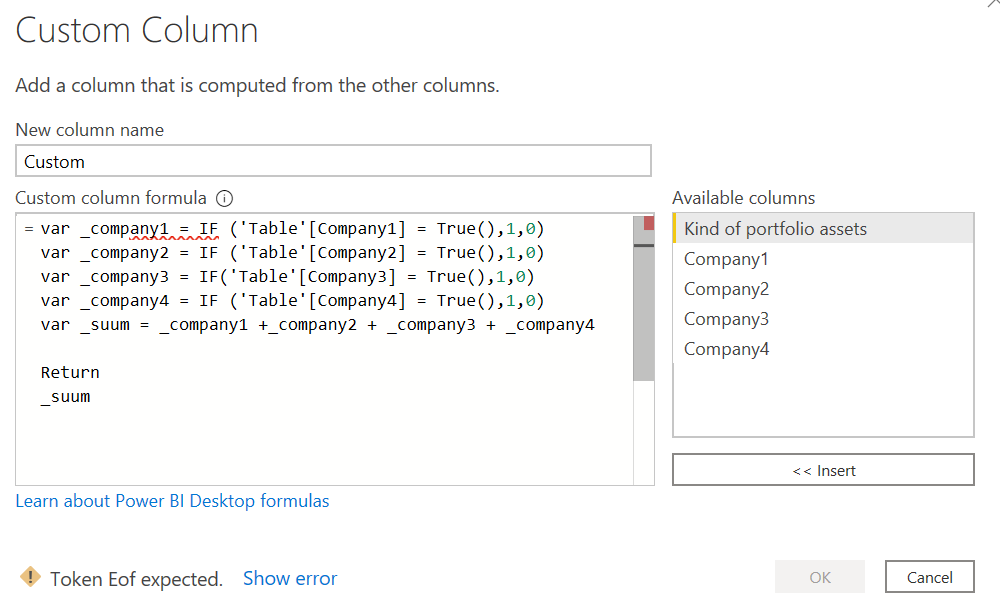Click the Cancel button
1000x609 pixels.
coord(929,577)
